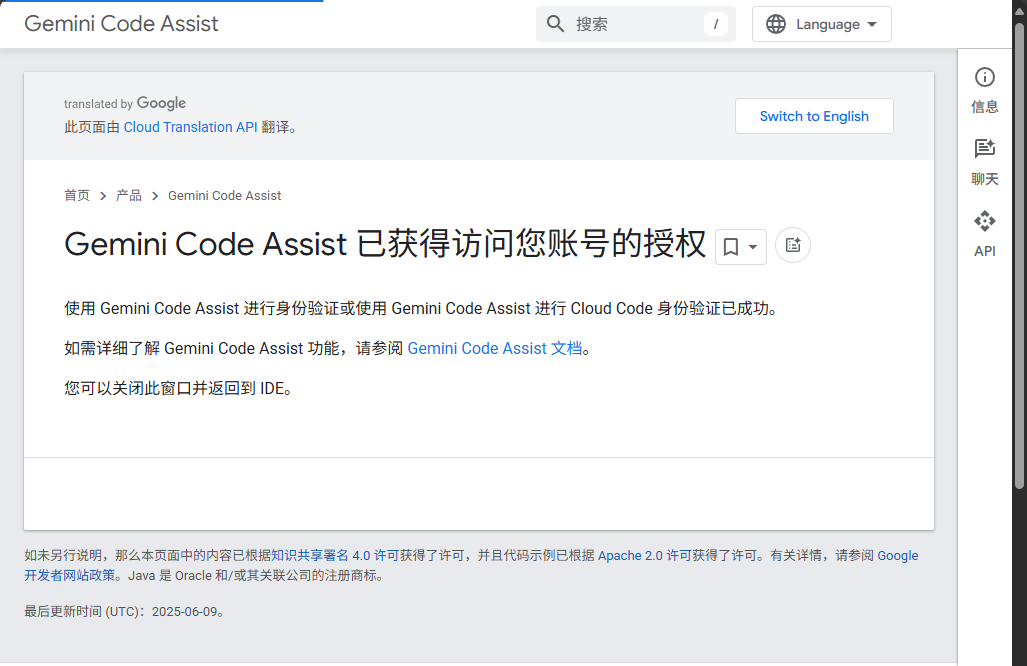Open the AI page summary icon
Viewport: 1027px width, 666px height.
coord(792,245)
